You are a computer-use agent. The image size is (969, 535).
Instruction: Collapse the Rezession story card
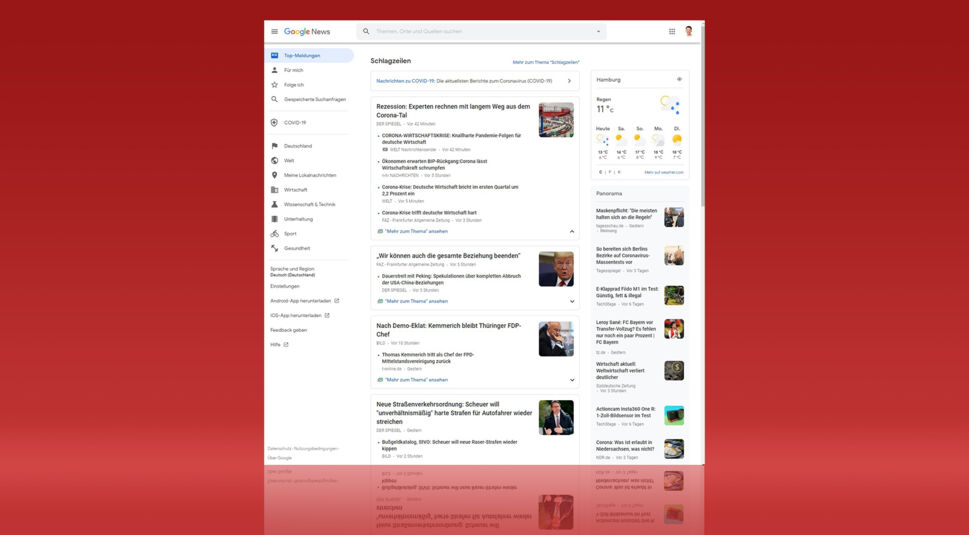[x=572, y=232]
